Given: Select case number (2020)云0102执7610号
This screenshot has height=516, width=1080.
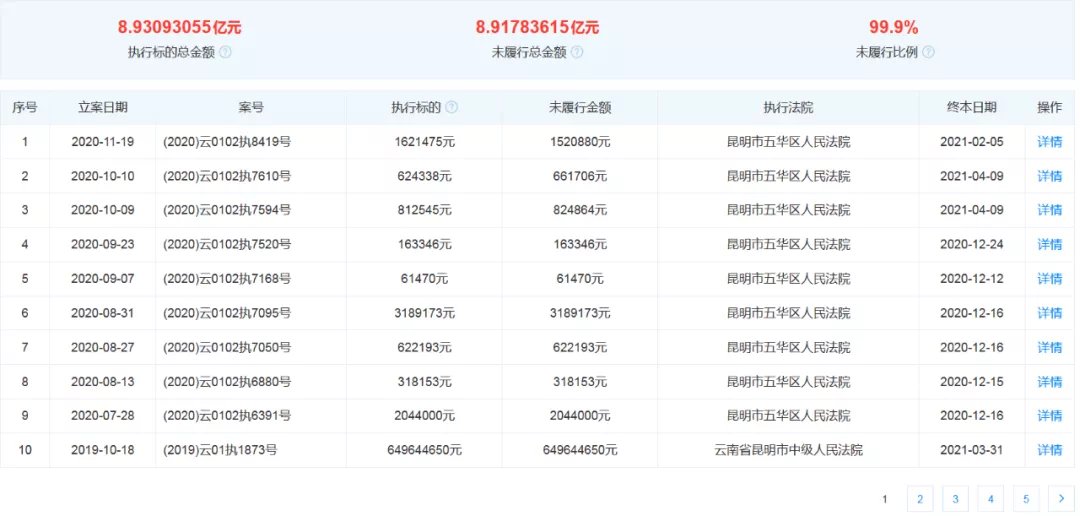Looking at the screenshot, I should [x=227, y=176].
